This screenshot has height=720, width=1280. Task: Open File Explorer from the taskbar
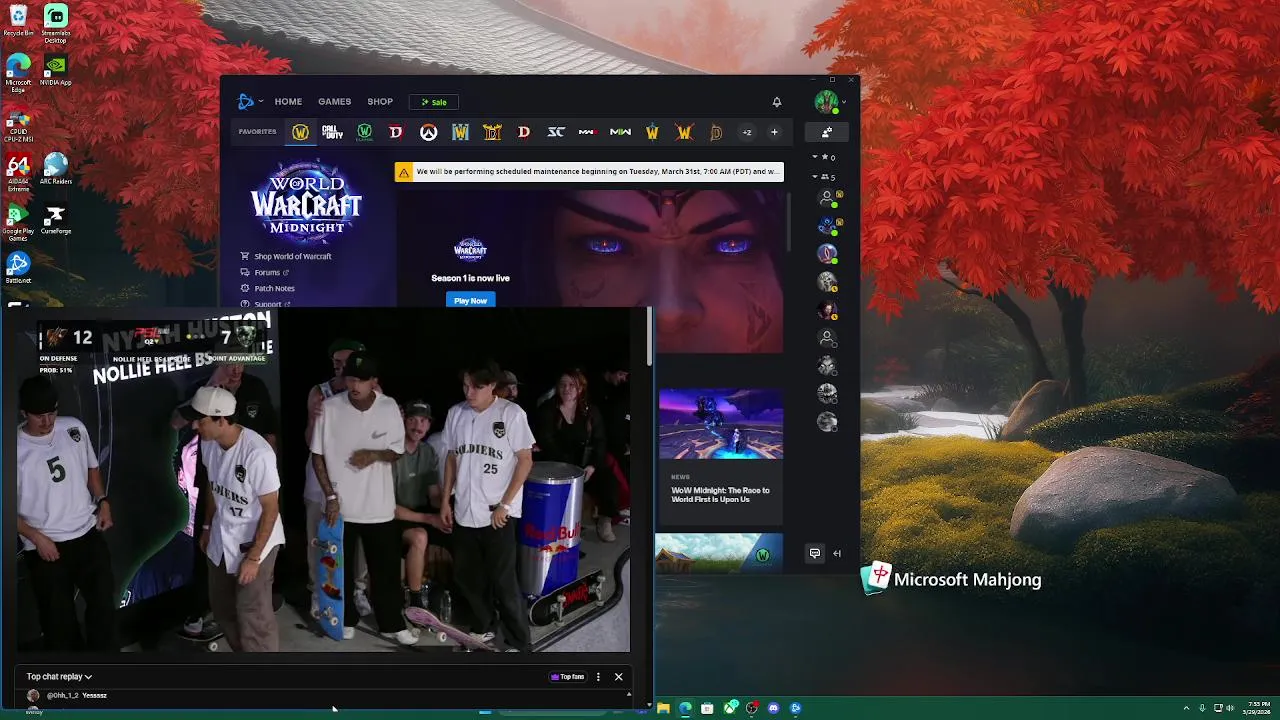click(663, 708)
